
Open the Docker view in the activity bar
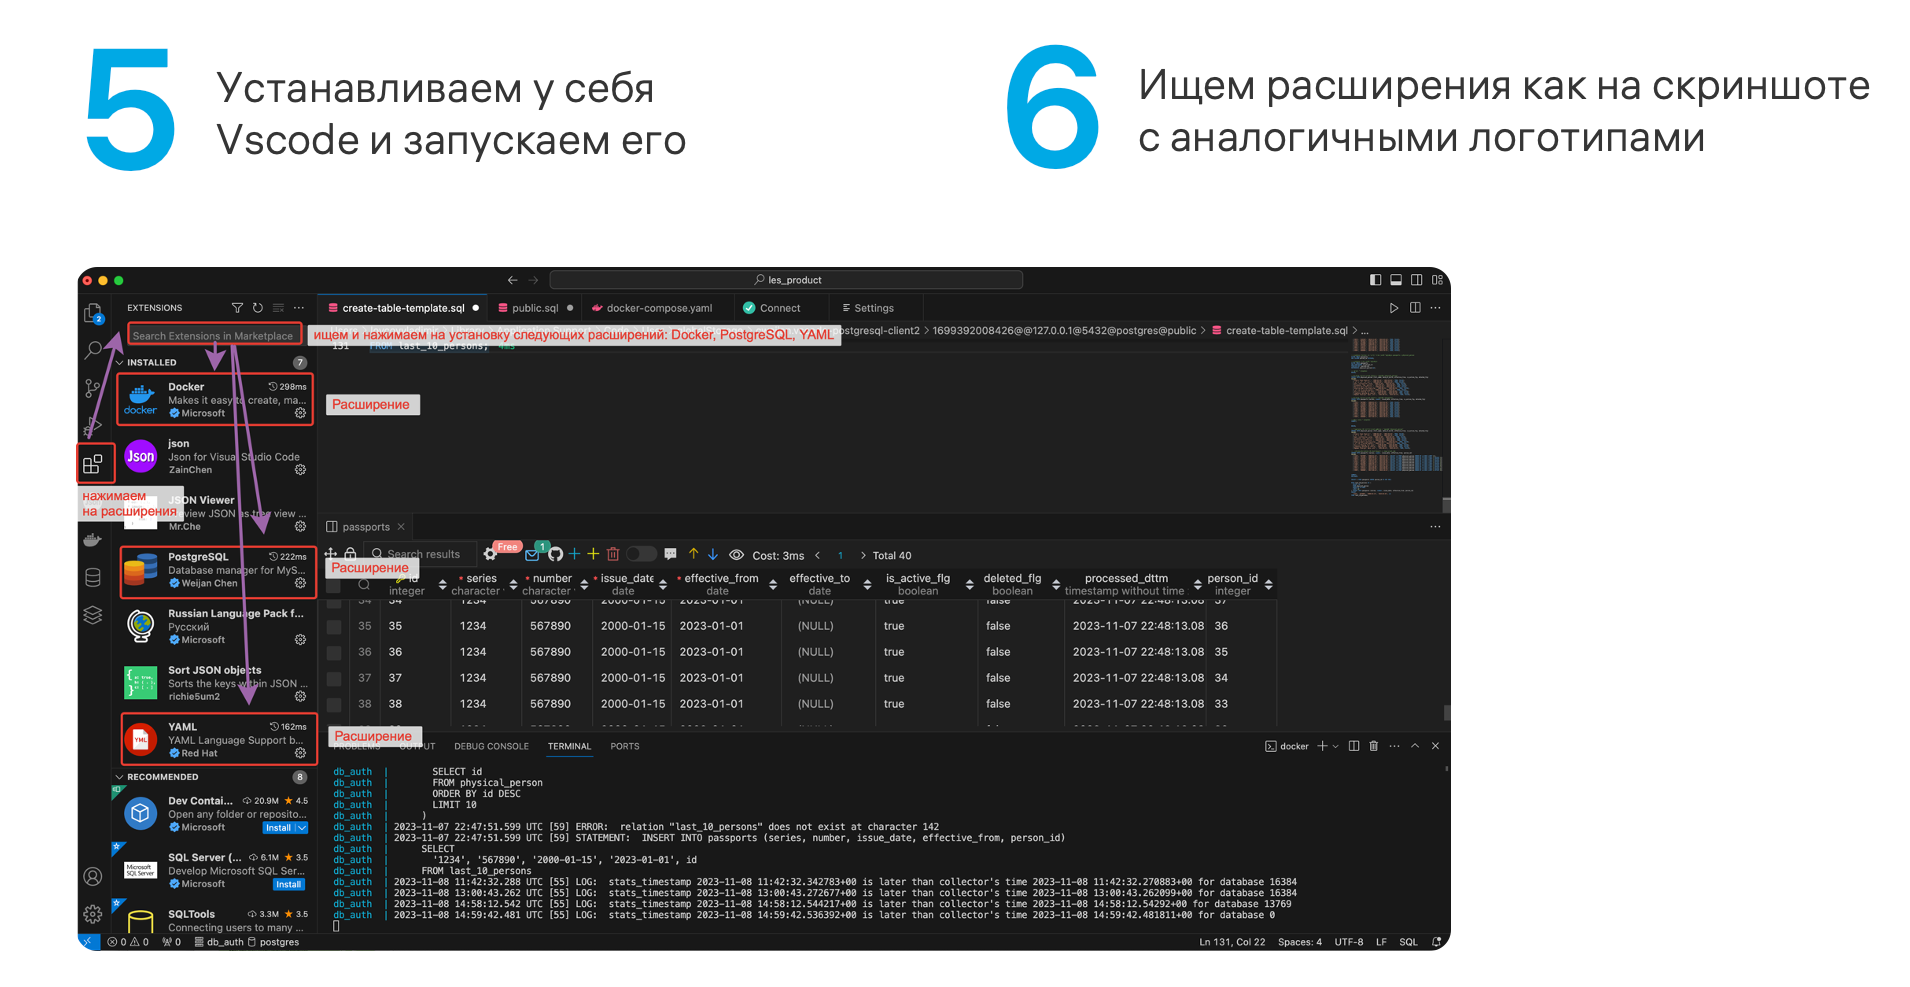(x=93, y=540)
